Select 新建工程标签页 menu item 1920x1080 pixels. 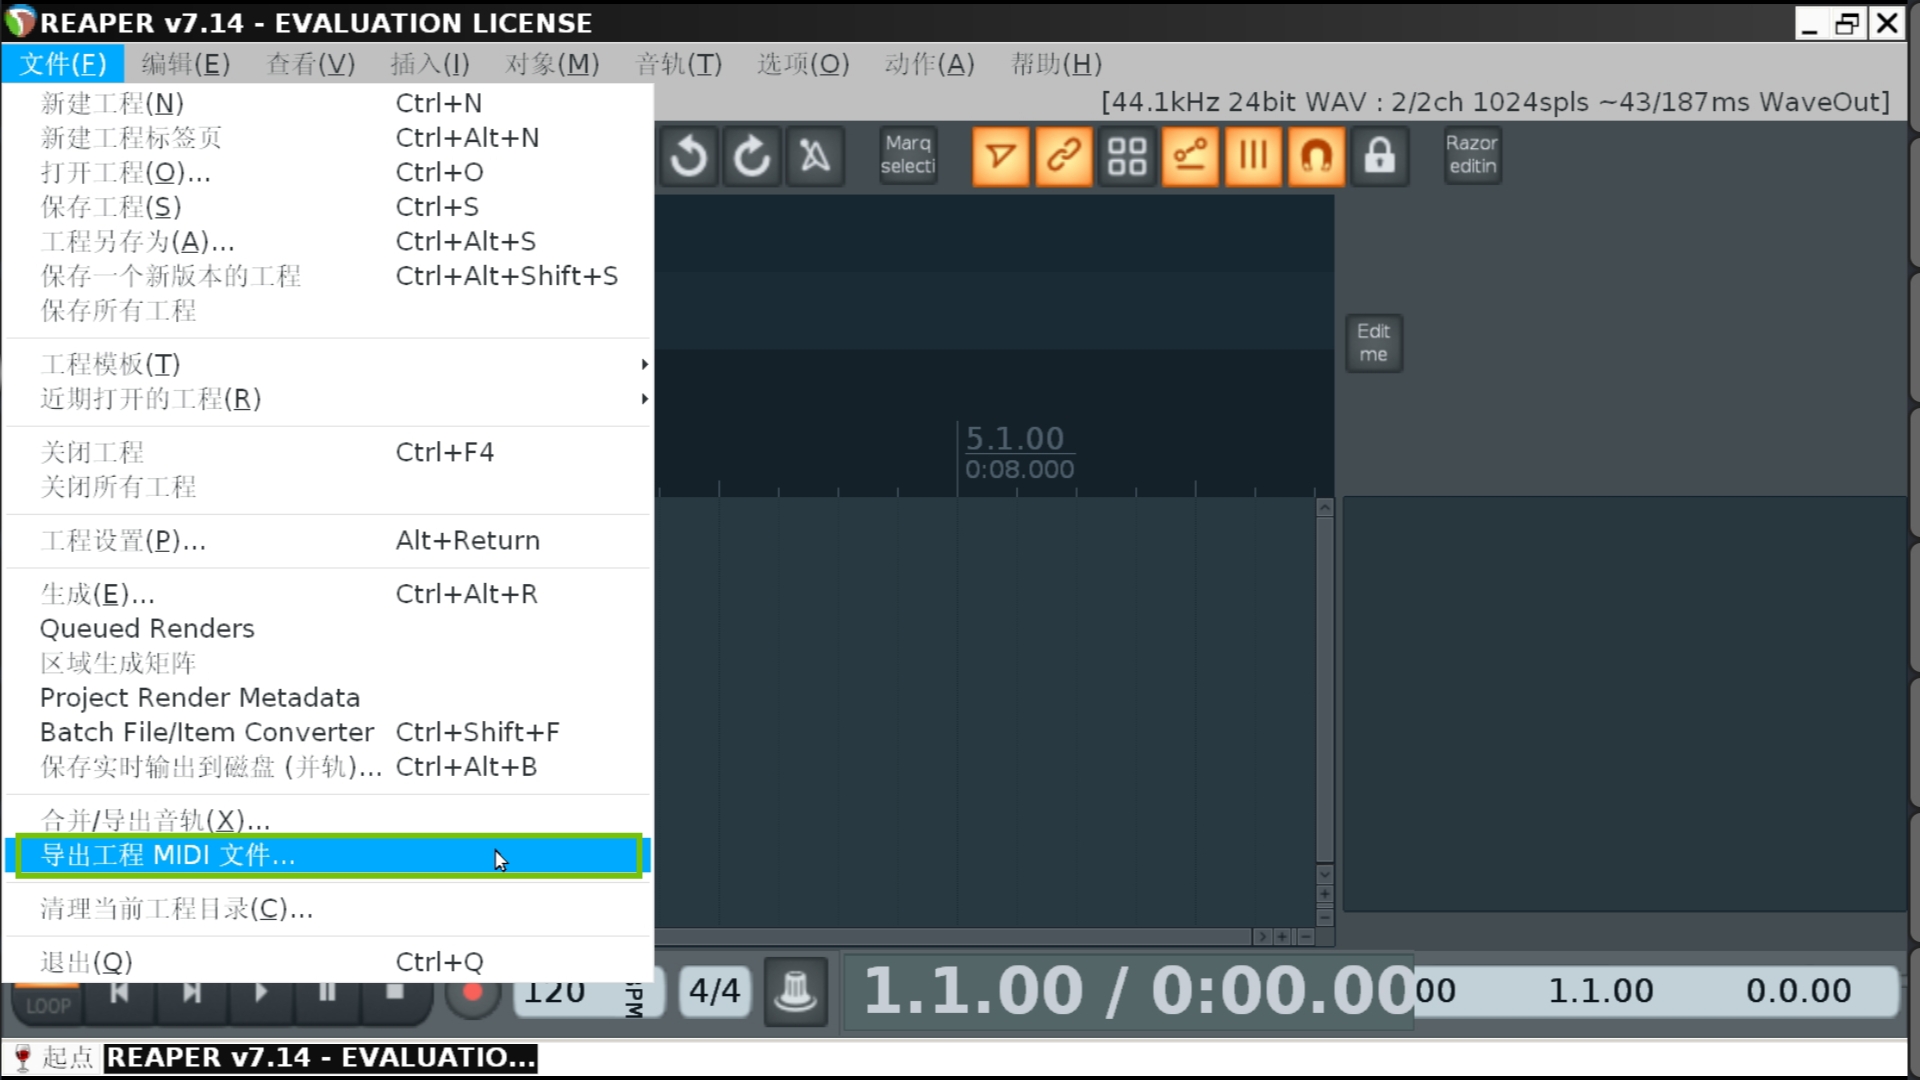(328, 137)
